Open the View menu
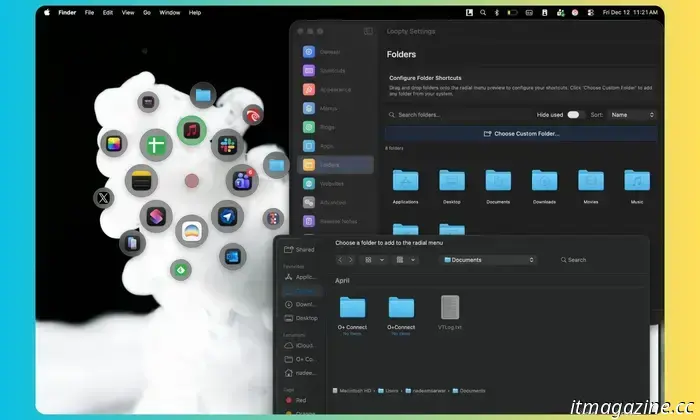 [x=128, y=12]
